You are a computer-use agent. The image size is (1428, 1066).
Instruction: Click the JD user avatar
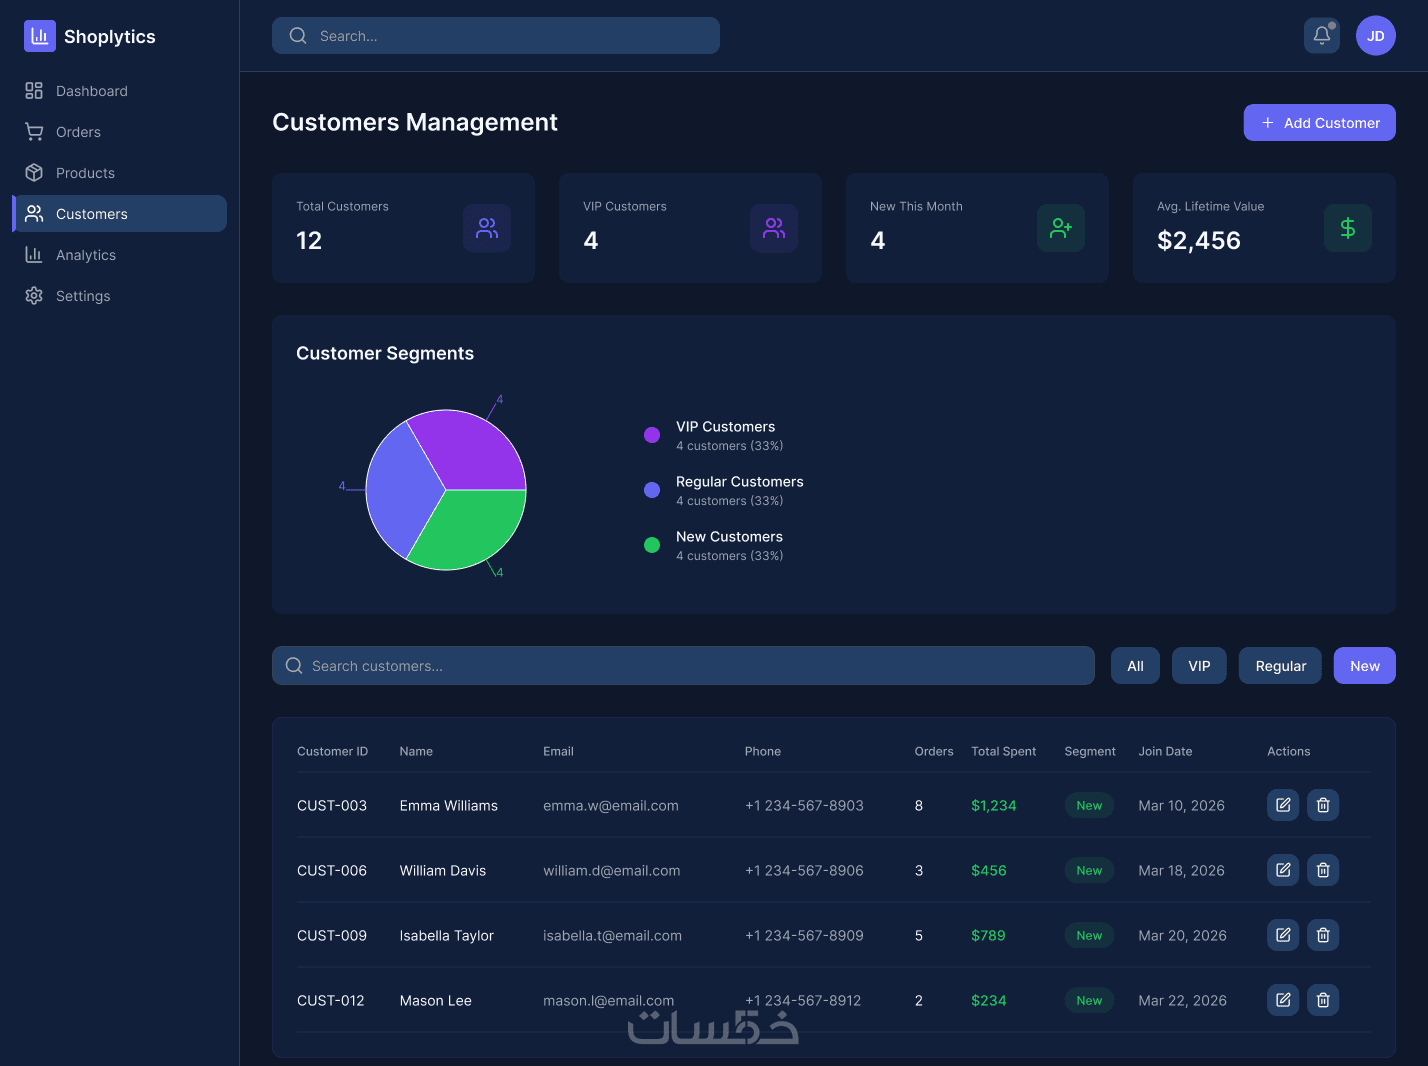pyautogui.click(x=1376, y=36)
